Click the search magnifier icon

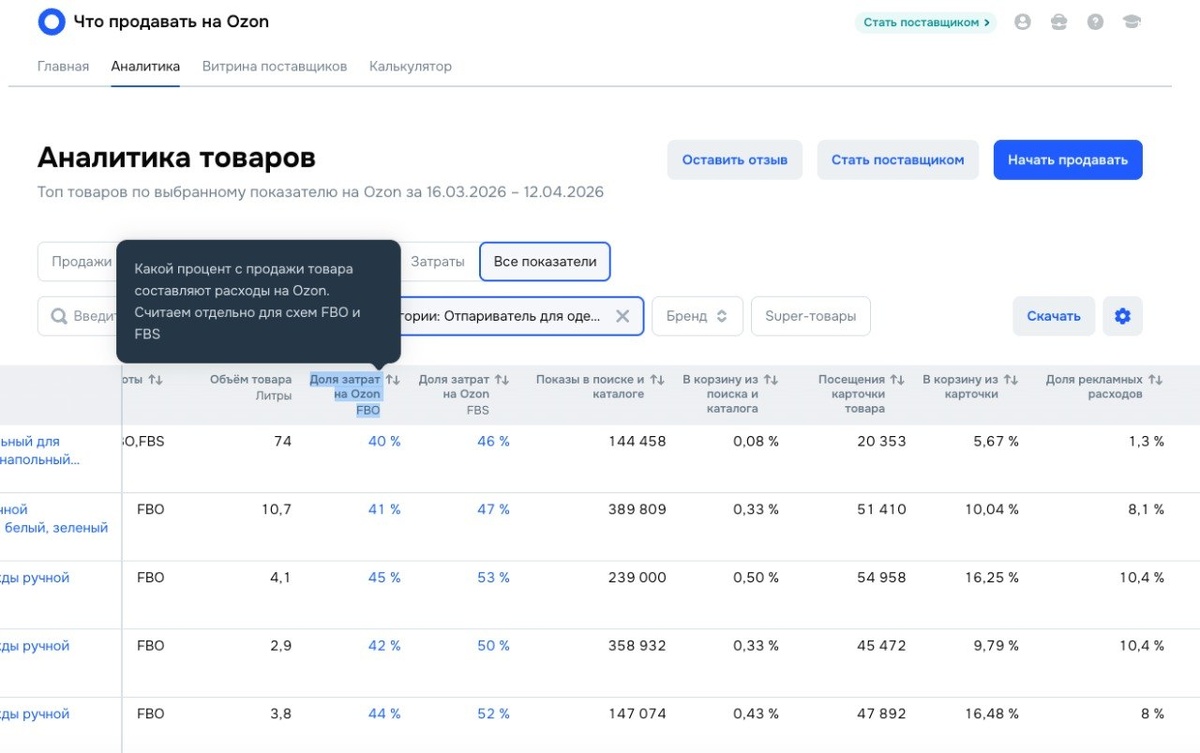(59, 316)
